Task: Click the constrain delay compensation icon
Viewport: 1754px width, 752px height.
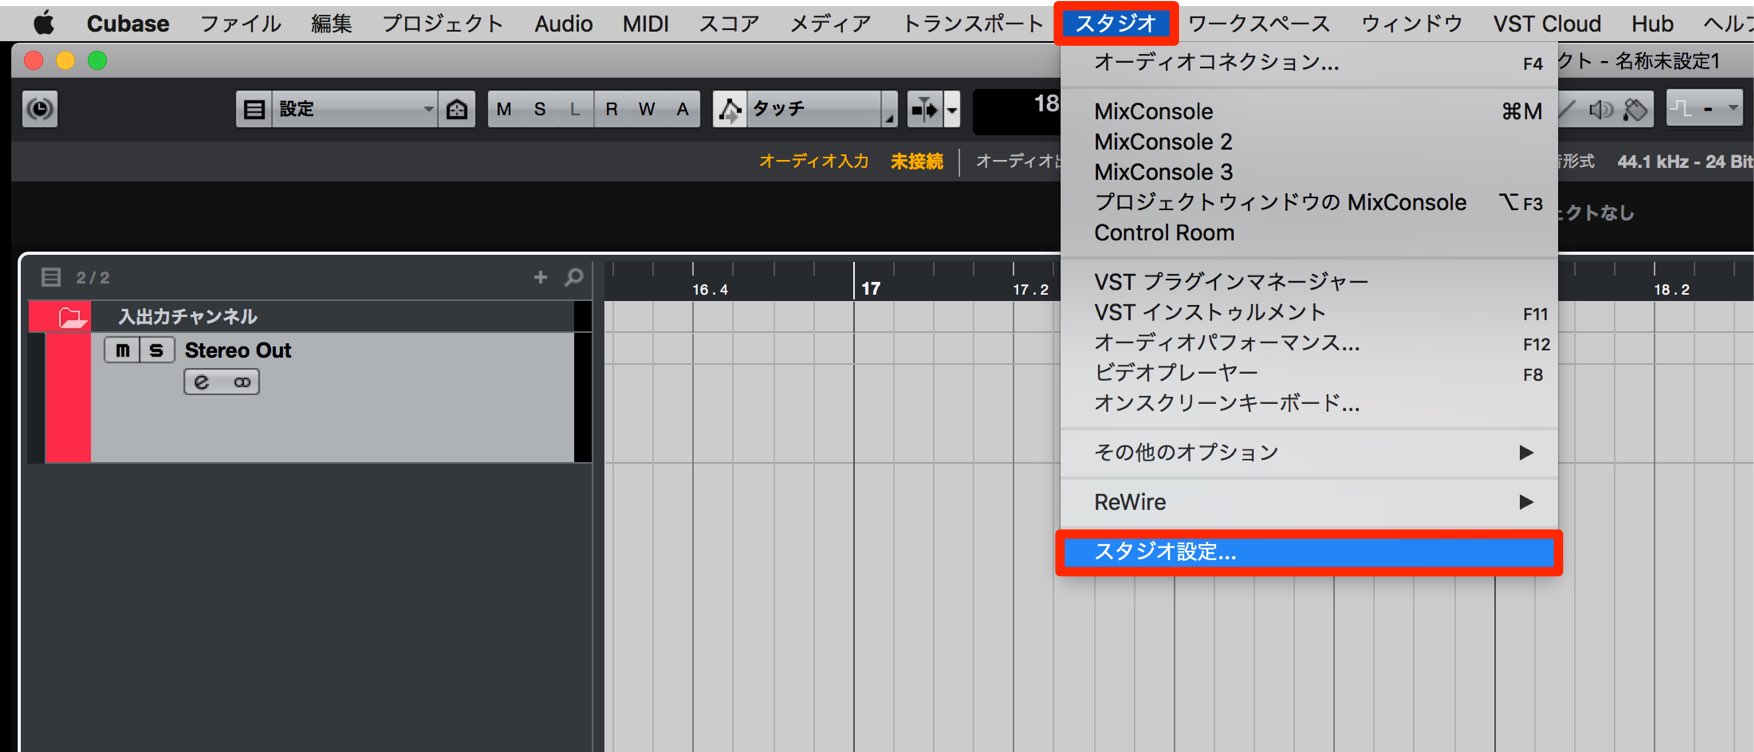Action: point(457,109)
